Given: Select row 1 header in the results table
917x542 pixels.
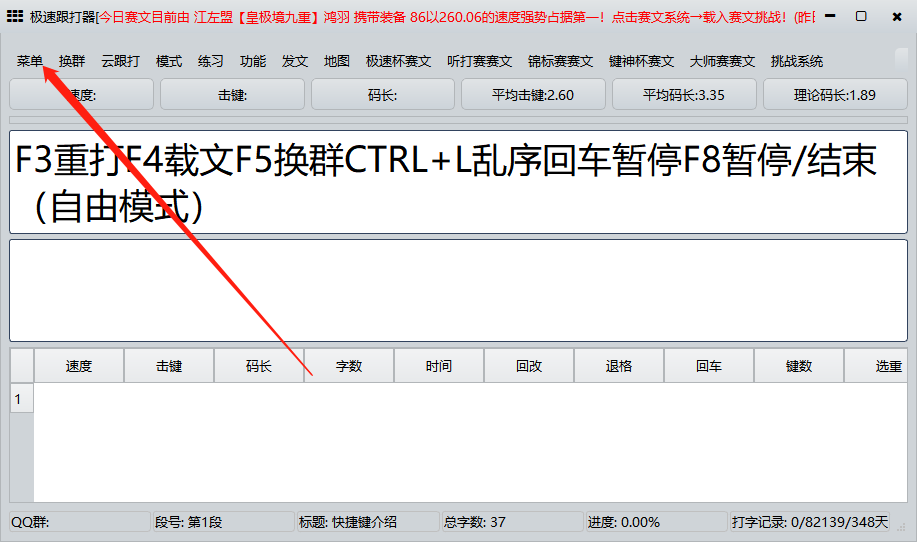Looking at the screenshot, I should click(x=21, y=399).
